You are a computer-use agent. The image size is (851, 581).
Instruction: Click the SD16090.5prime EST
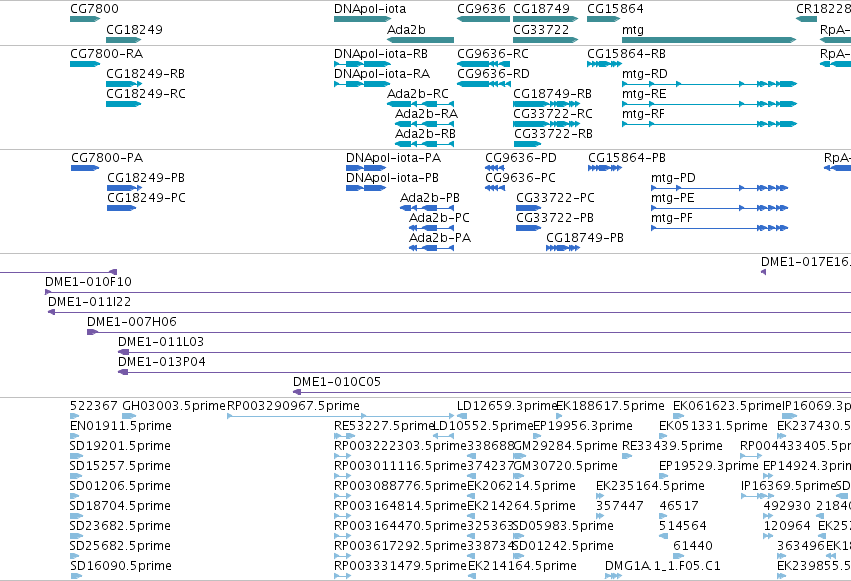(76, 576)
